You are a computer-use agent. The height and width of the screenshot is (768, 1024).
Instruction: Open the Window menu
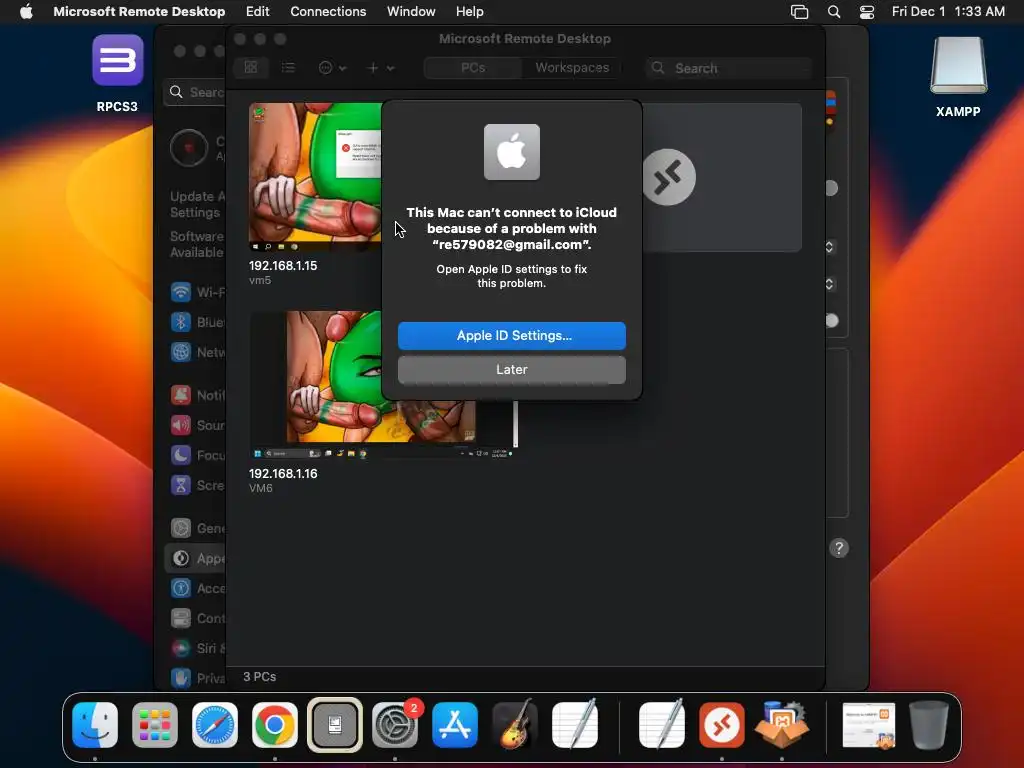pyautogui.click(x=411, y=12)
